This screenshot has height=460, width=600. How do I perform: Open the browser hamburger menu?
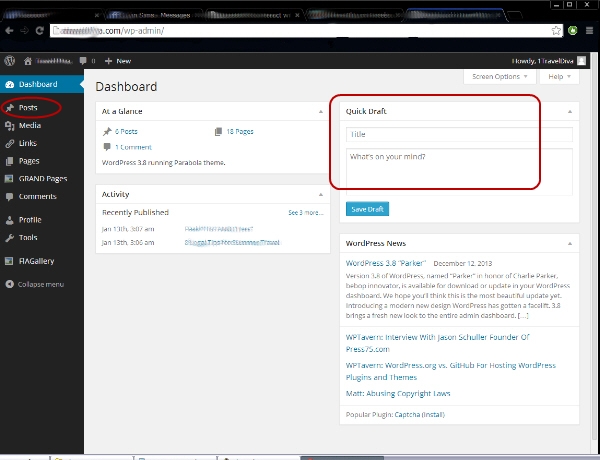589,31
